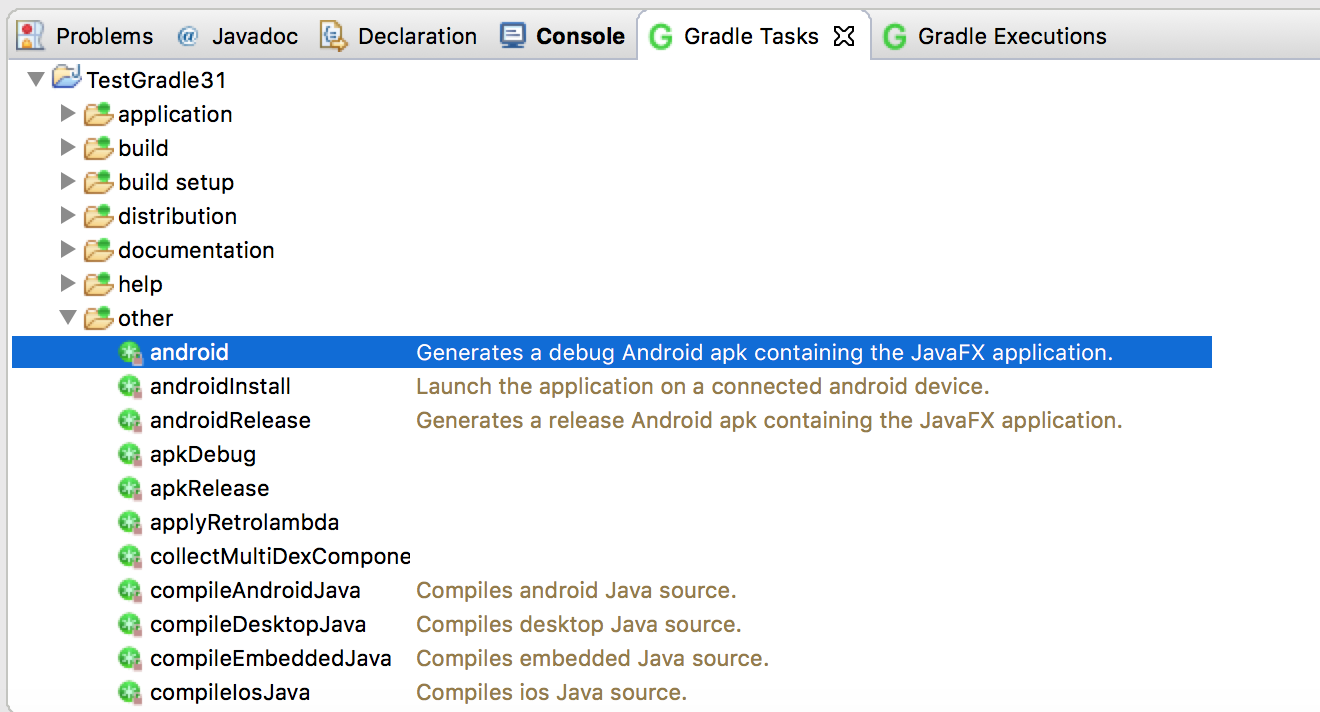Click the androidInstall task gear icon
This screenshot has width=1320, height=712.
130,387
